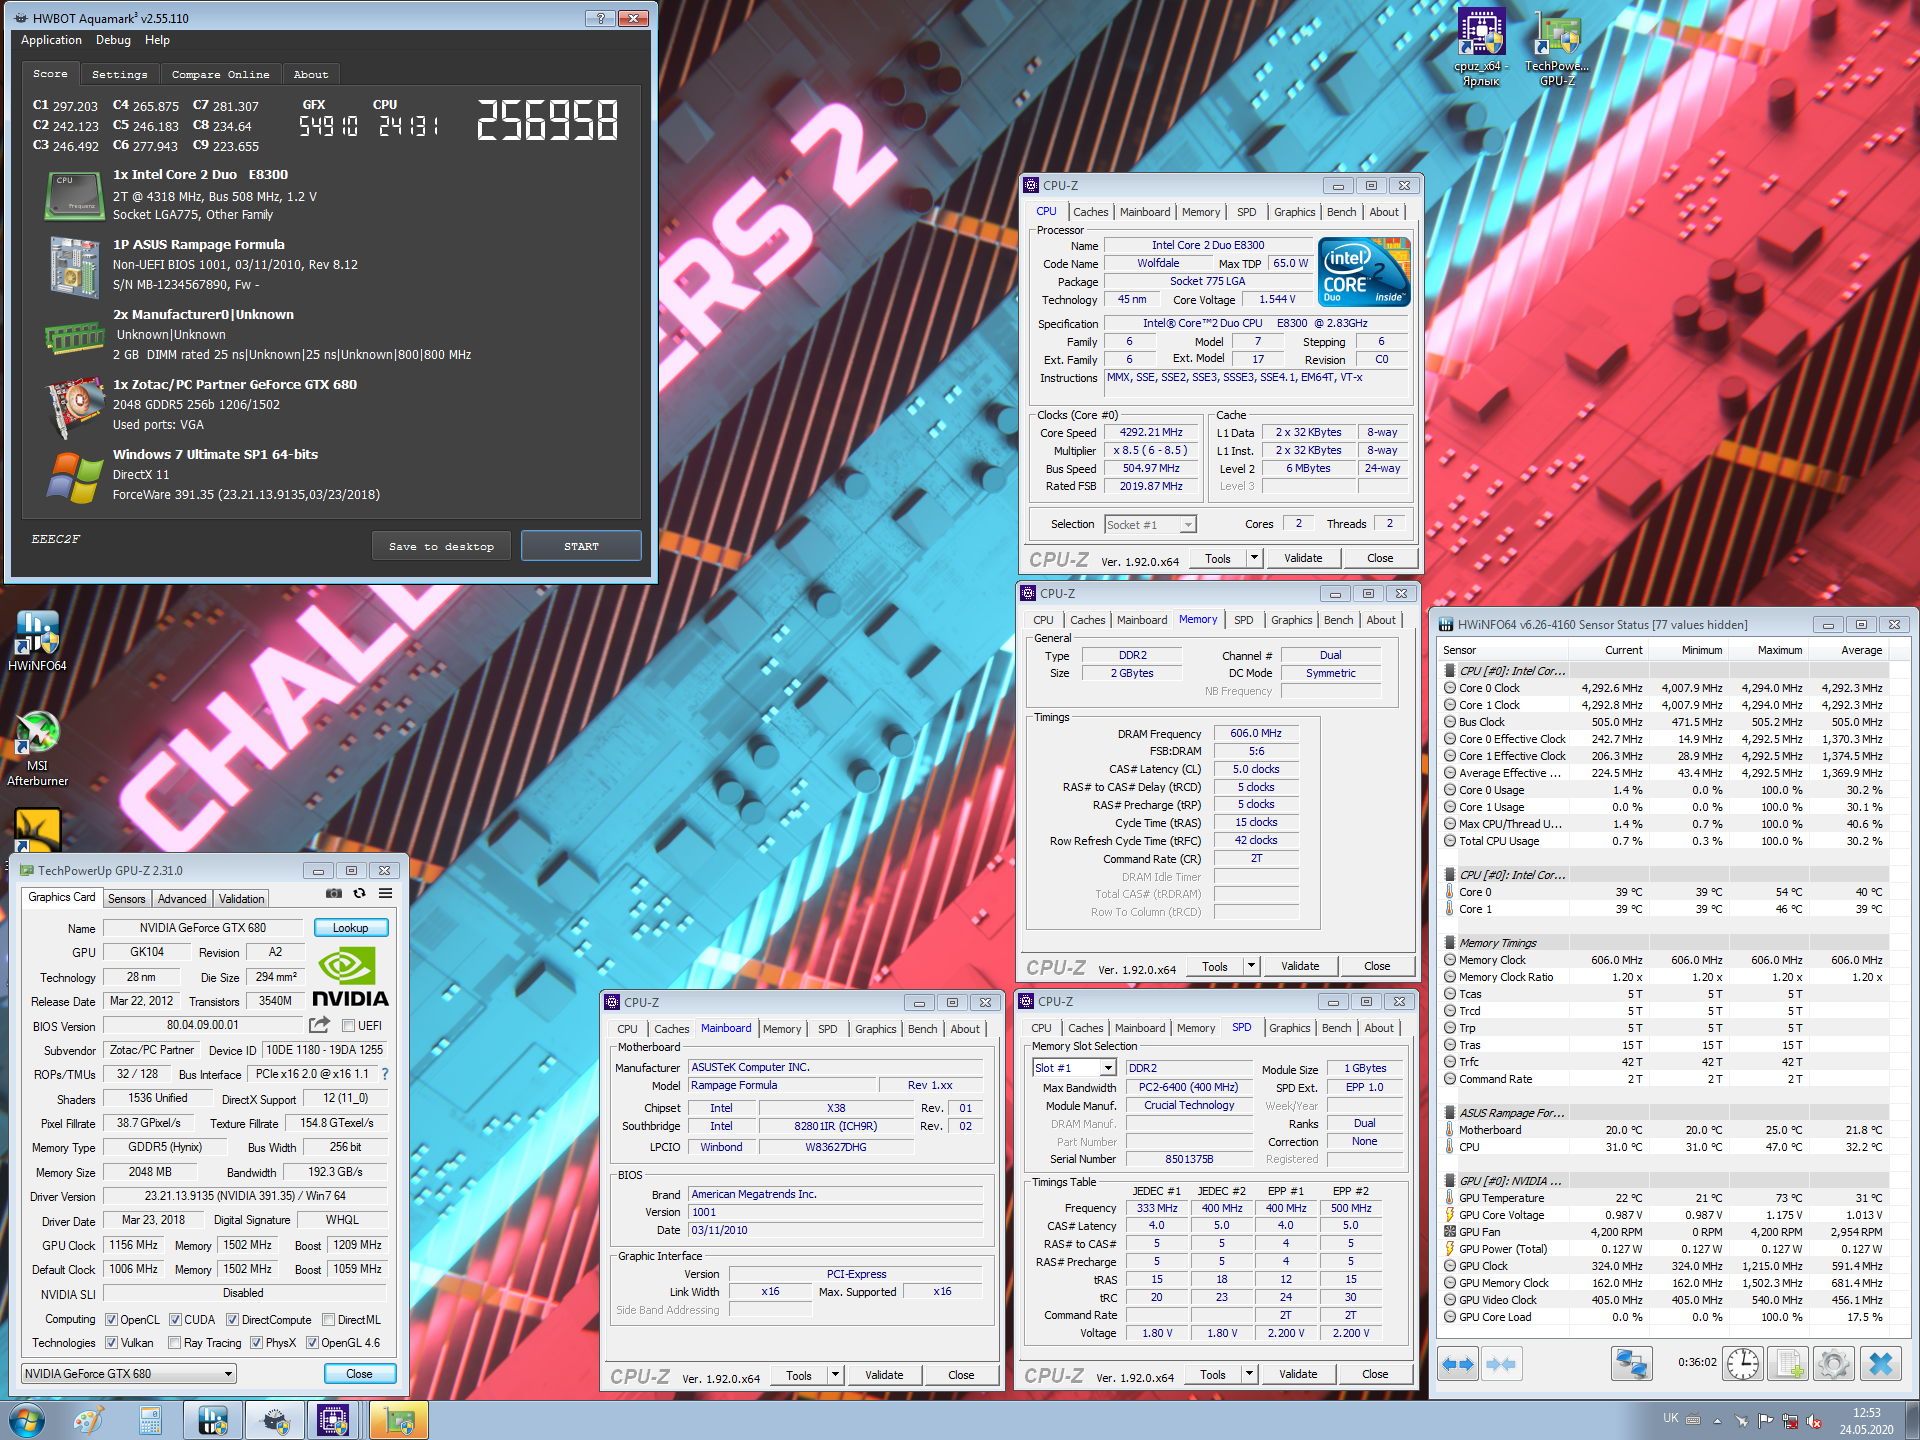Toggle the DirectCompute checkbox
This screenshot has width=1920, height=1440.
point(233,1319)
